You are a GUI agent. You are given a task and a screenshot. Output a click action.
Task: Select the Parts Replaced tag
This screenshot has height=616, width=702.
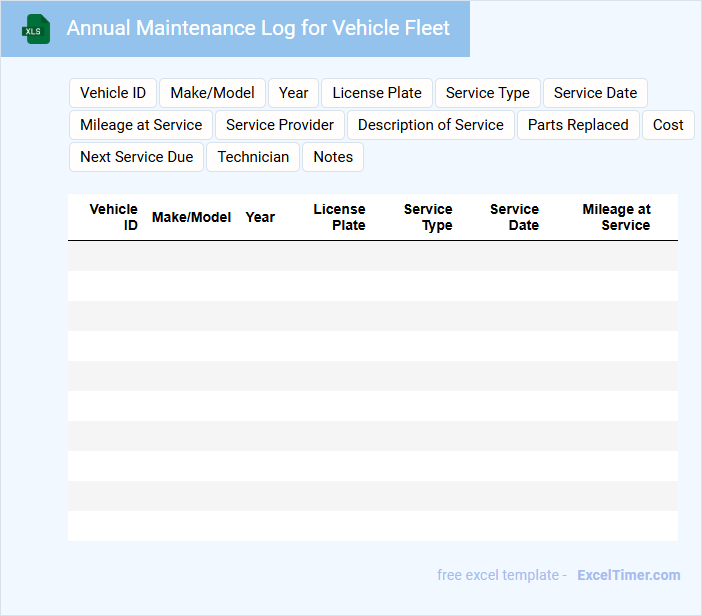pos(578,125)
